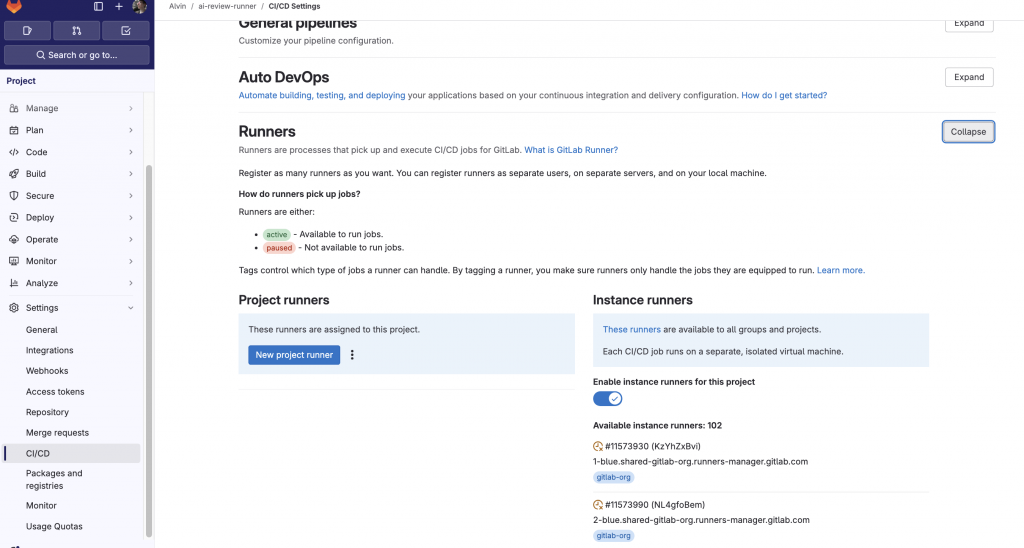
Task: Click gitlab-org tag under 1-blue runner
Action: point(613,477)
